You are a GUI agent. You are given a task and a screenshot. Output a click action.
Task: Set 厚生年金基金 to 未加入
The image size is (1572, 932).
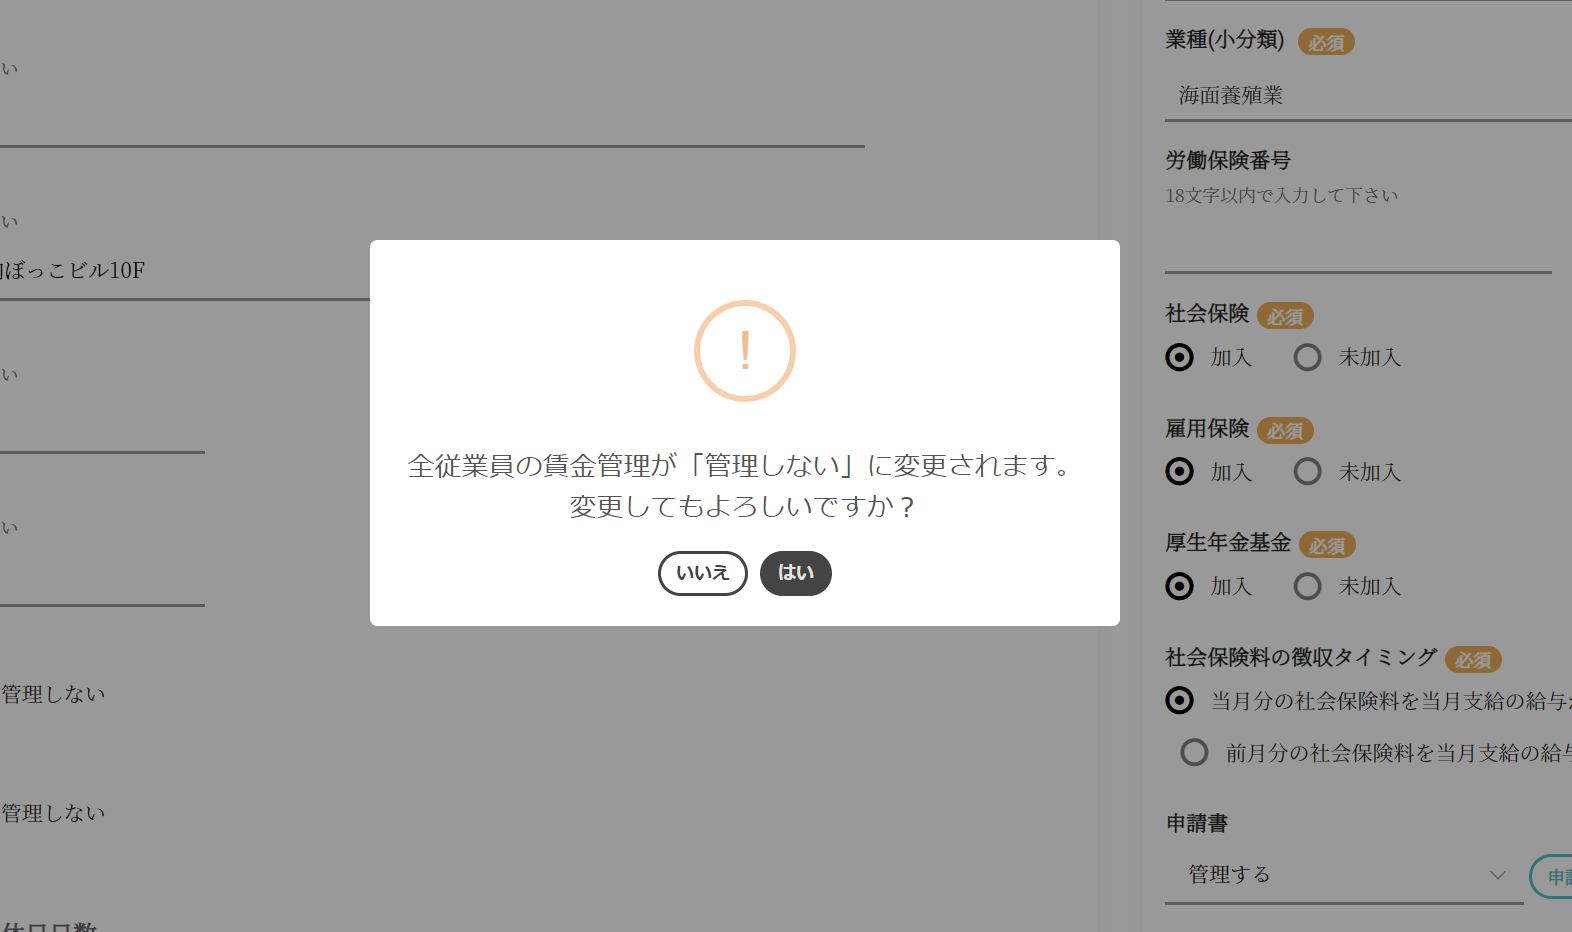click(1308, 586)
